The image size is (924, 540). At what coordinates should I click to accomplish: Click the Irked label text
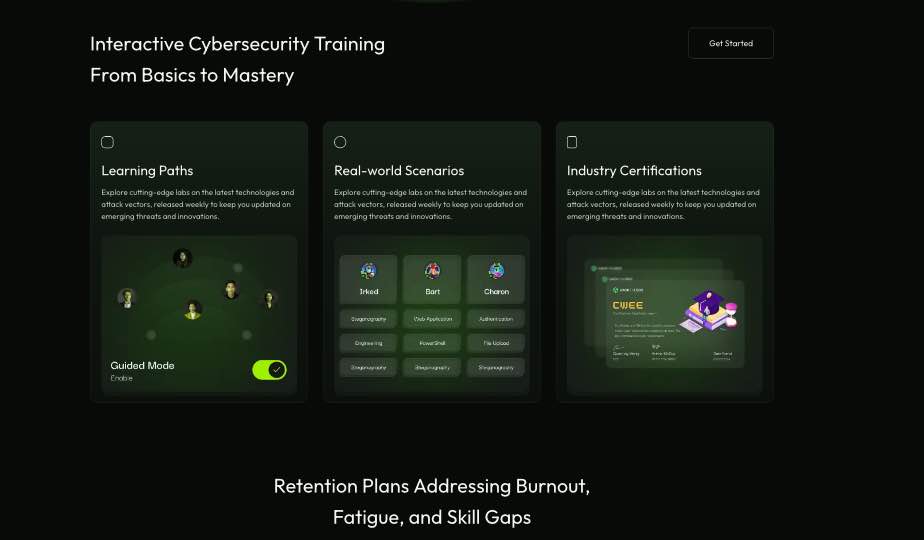coord(369,292)
